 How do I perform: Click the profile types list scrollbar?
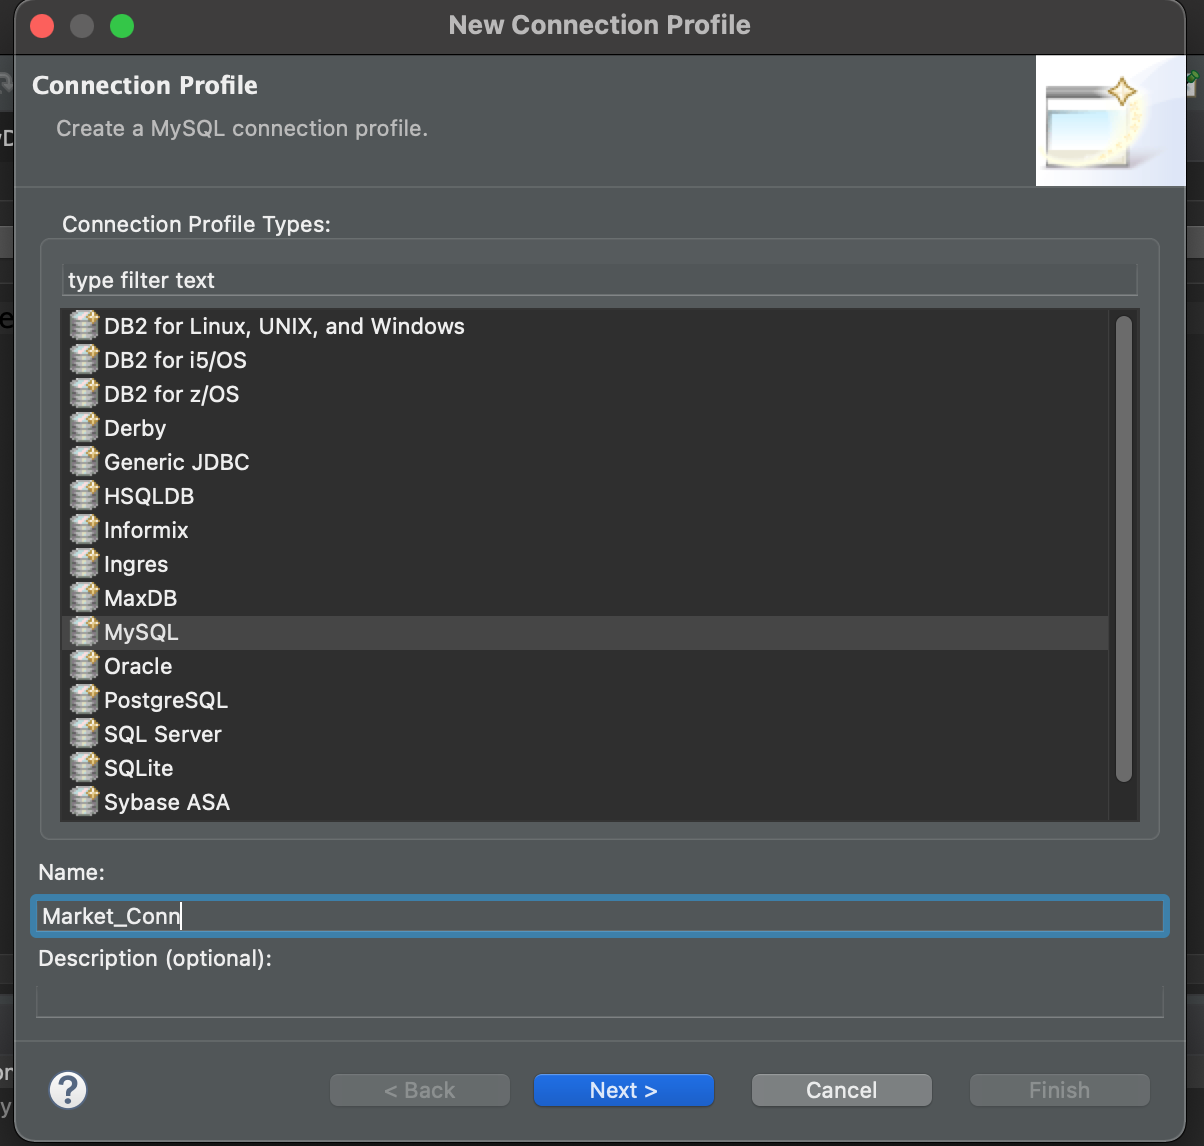coord(1124,548)
